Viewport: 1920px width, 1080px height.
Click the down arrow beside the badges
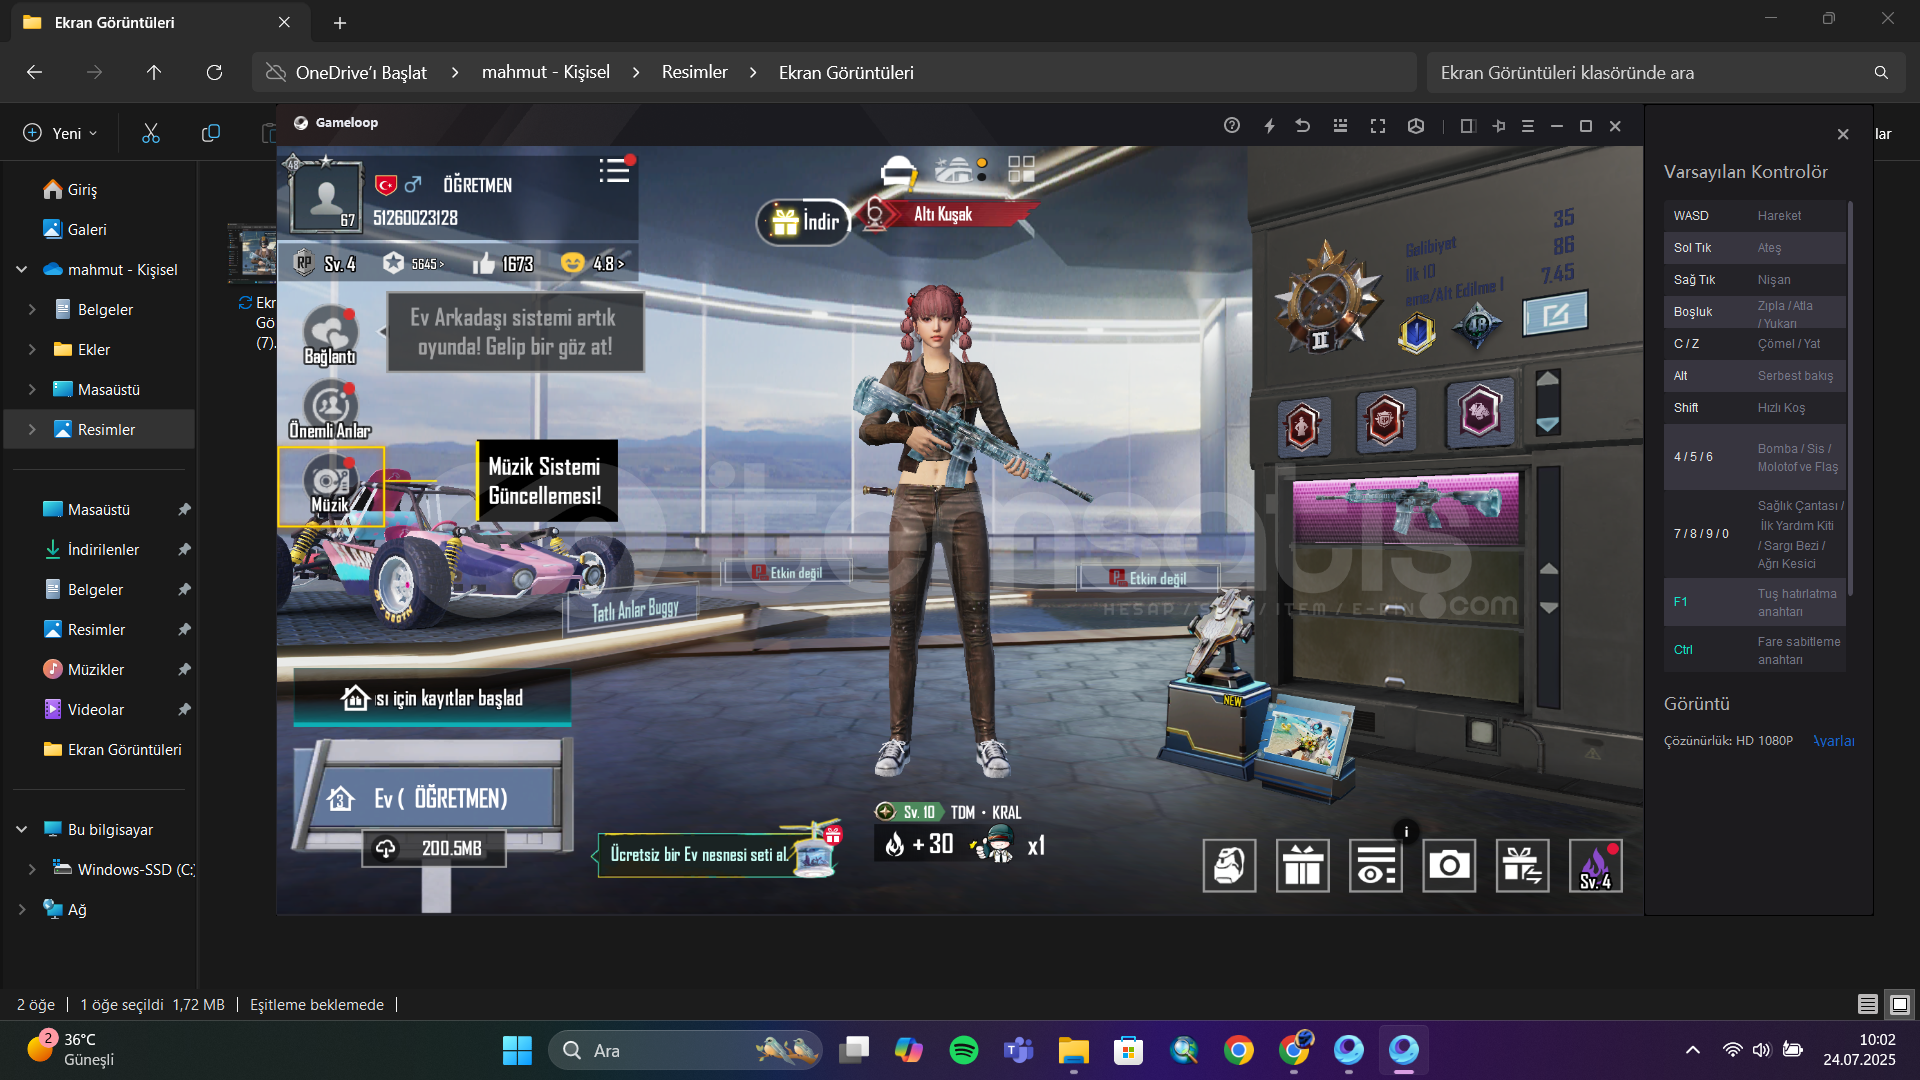pos(1547,424)
